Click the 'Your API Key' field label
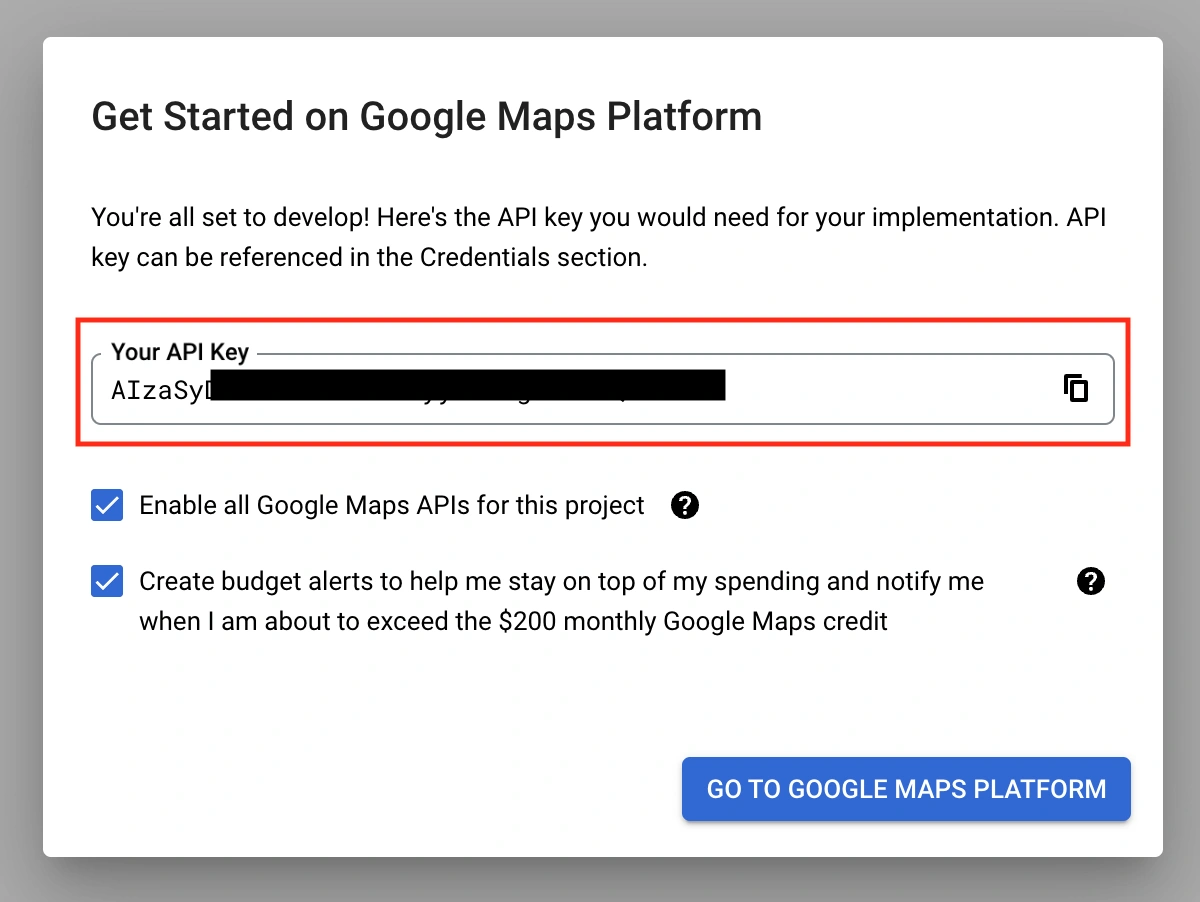Image resolution: width=1200 pixels, height=902 pixels. (180, 352)
